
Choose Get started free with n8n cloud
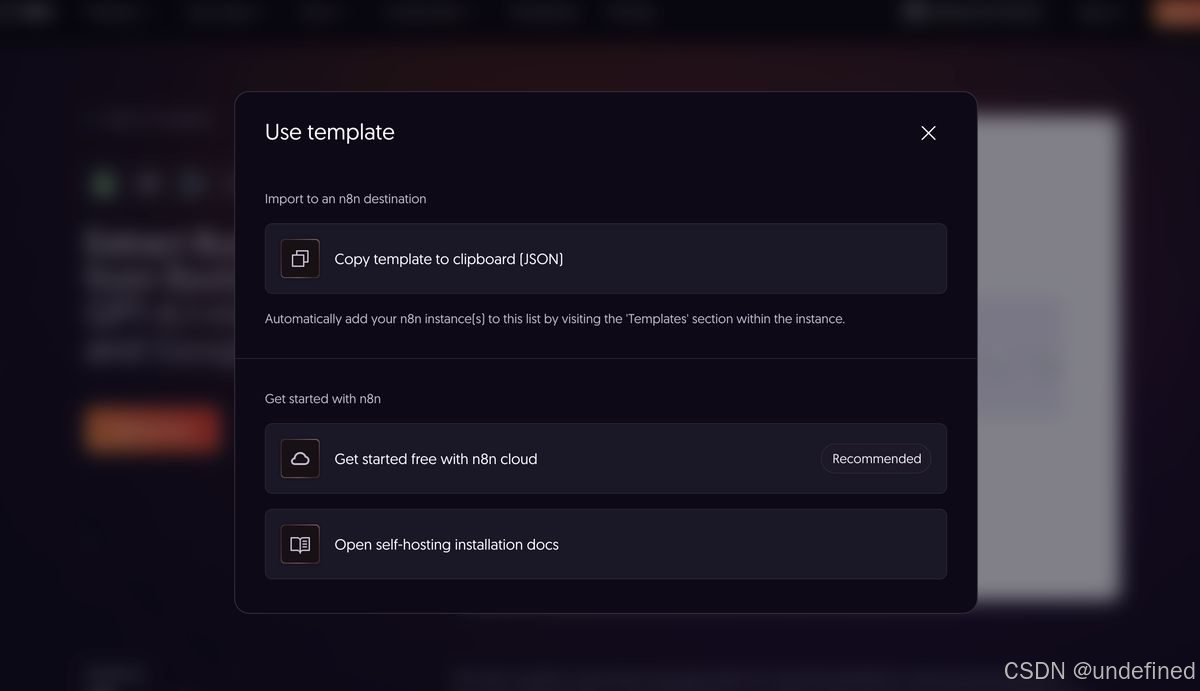[x=605, y=458]
